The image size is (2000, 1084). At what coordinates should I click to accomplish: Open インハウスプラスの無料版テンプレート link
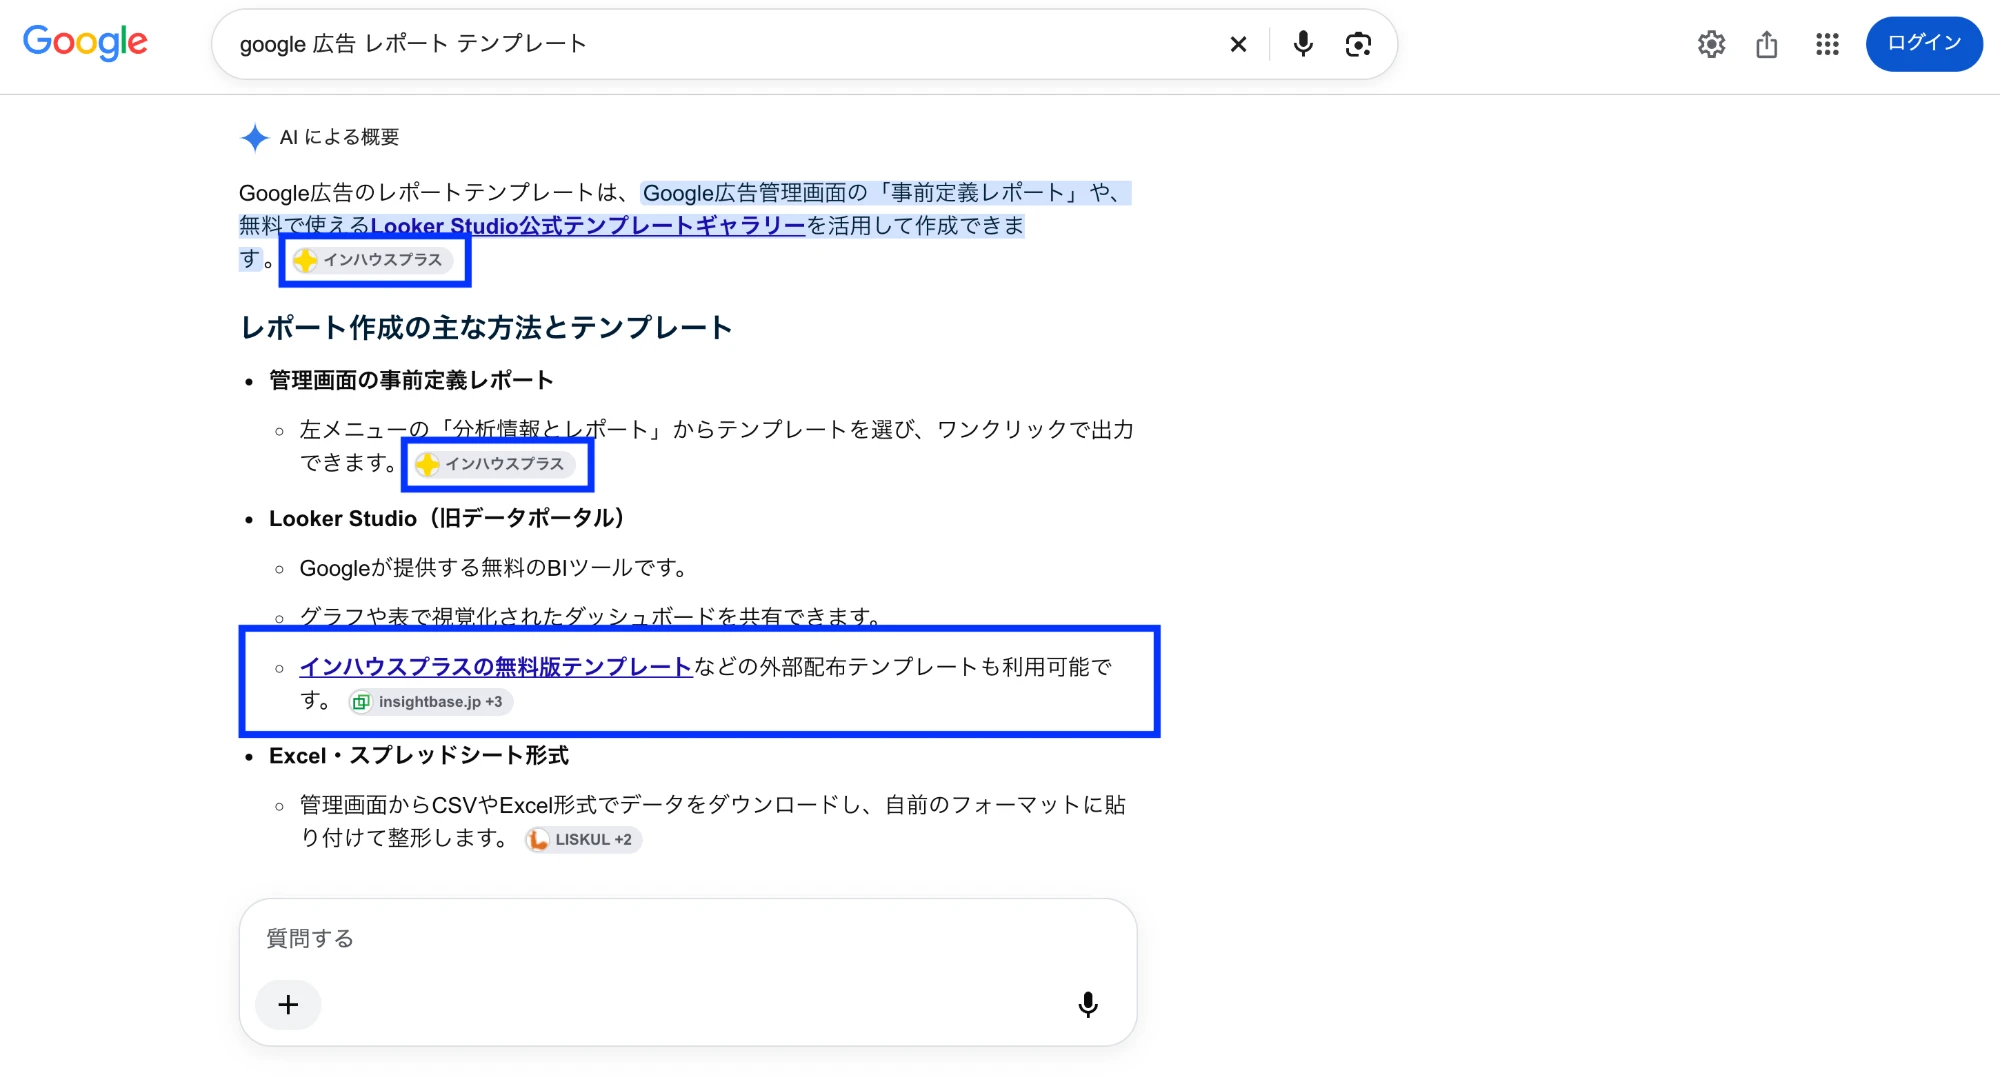tap(496, 667)
